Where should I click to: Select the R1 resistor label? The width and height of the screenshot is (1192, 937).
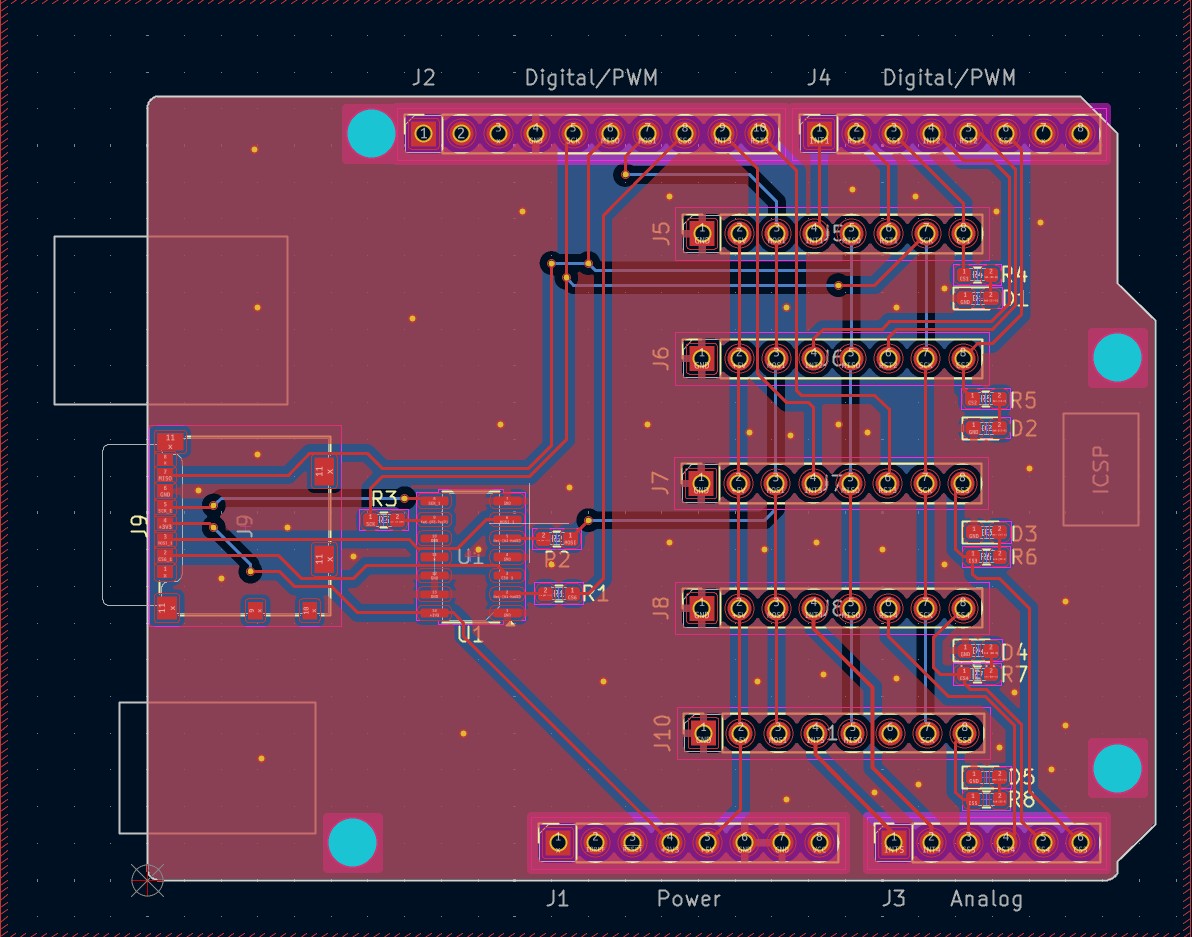coord(595,594)
